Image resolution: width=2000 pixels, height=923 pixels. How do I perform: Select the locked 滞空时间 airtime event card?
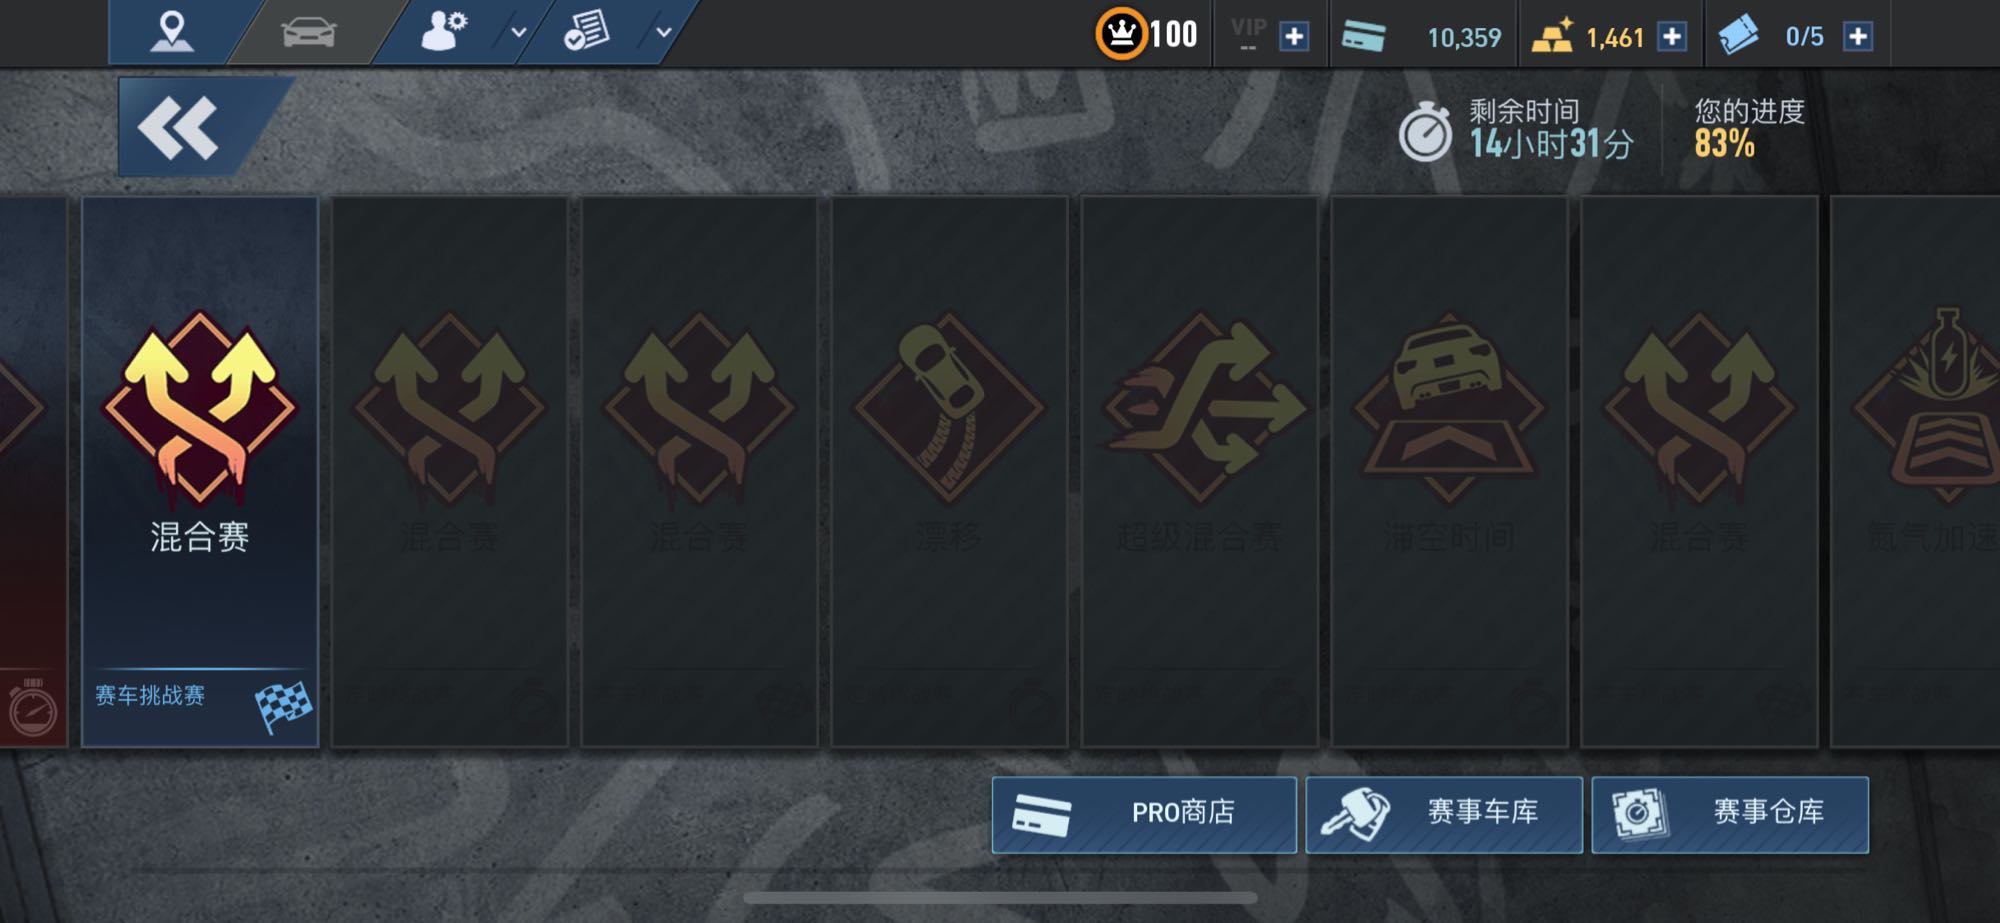[x=1449, y=471]
